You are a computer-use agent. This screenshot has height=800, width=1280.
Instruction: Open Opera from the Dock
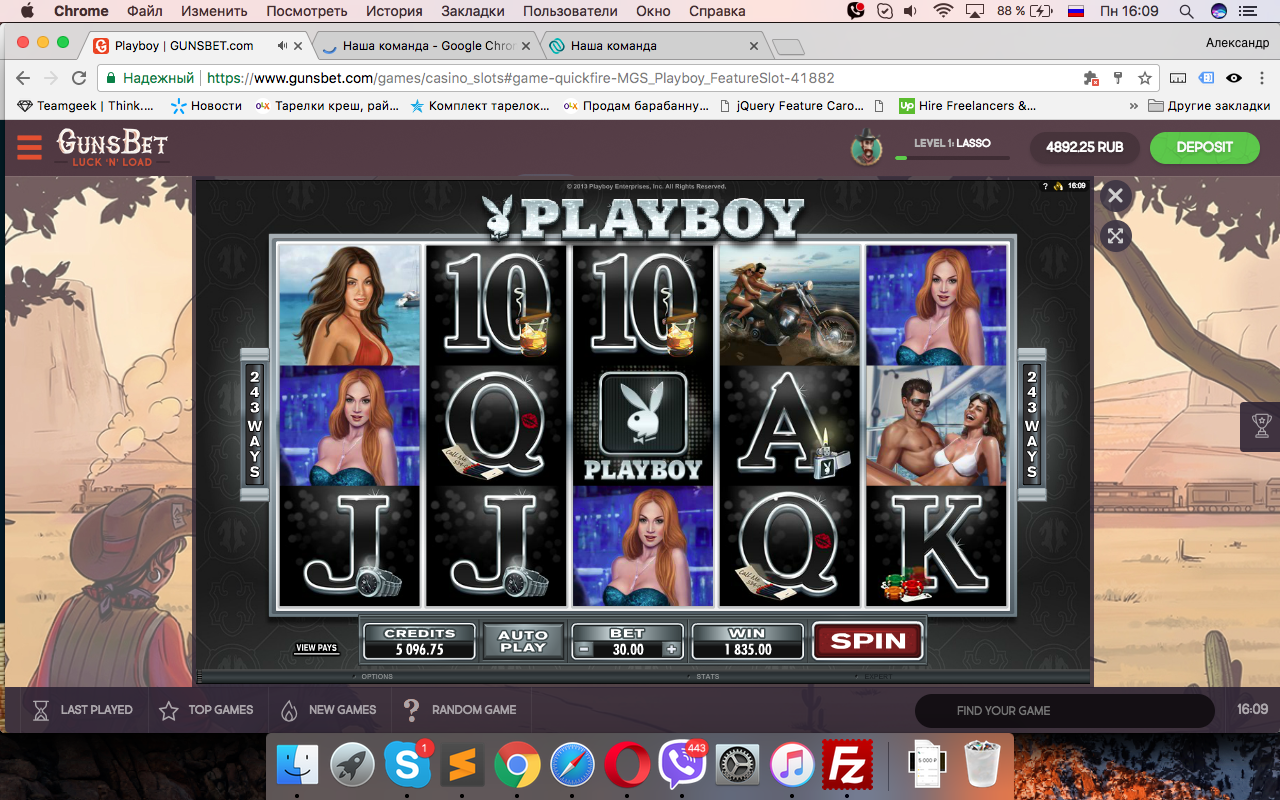tap(627, 766)
